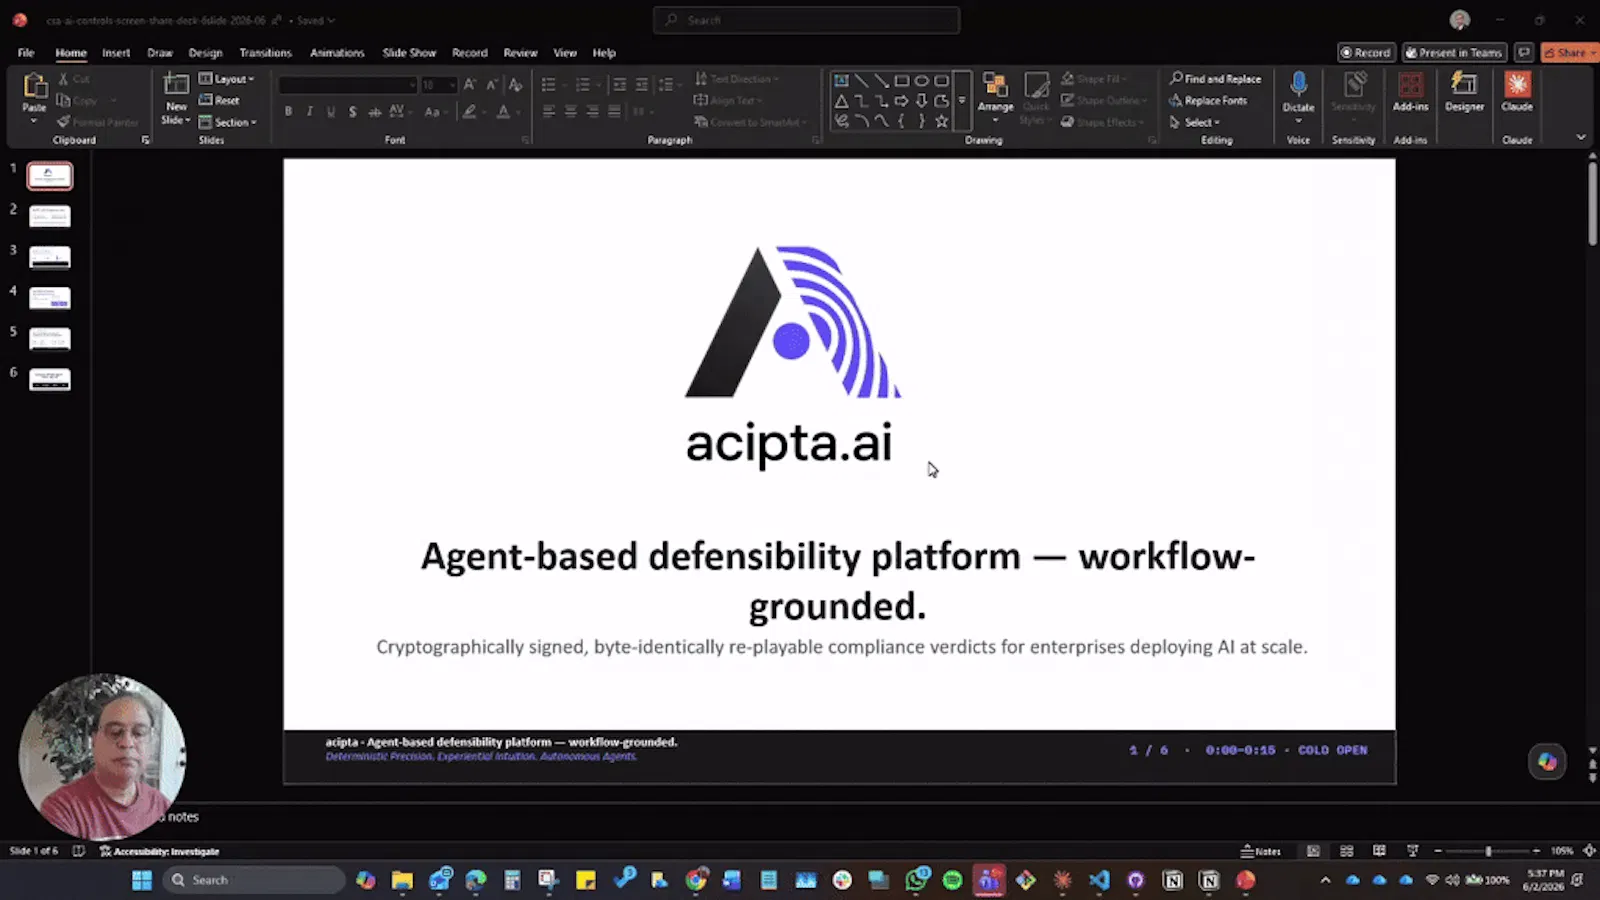Click the font color button
This screenshot has height=900, width=1600.
504,112
